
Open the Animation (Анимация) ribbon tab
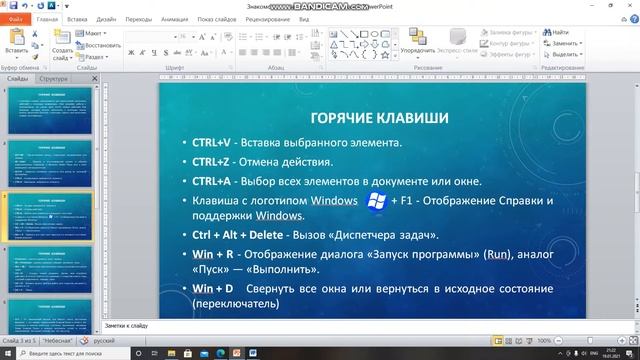pyautogui.click(x=174, y=19)
